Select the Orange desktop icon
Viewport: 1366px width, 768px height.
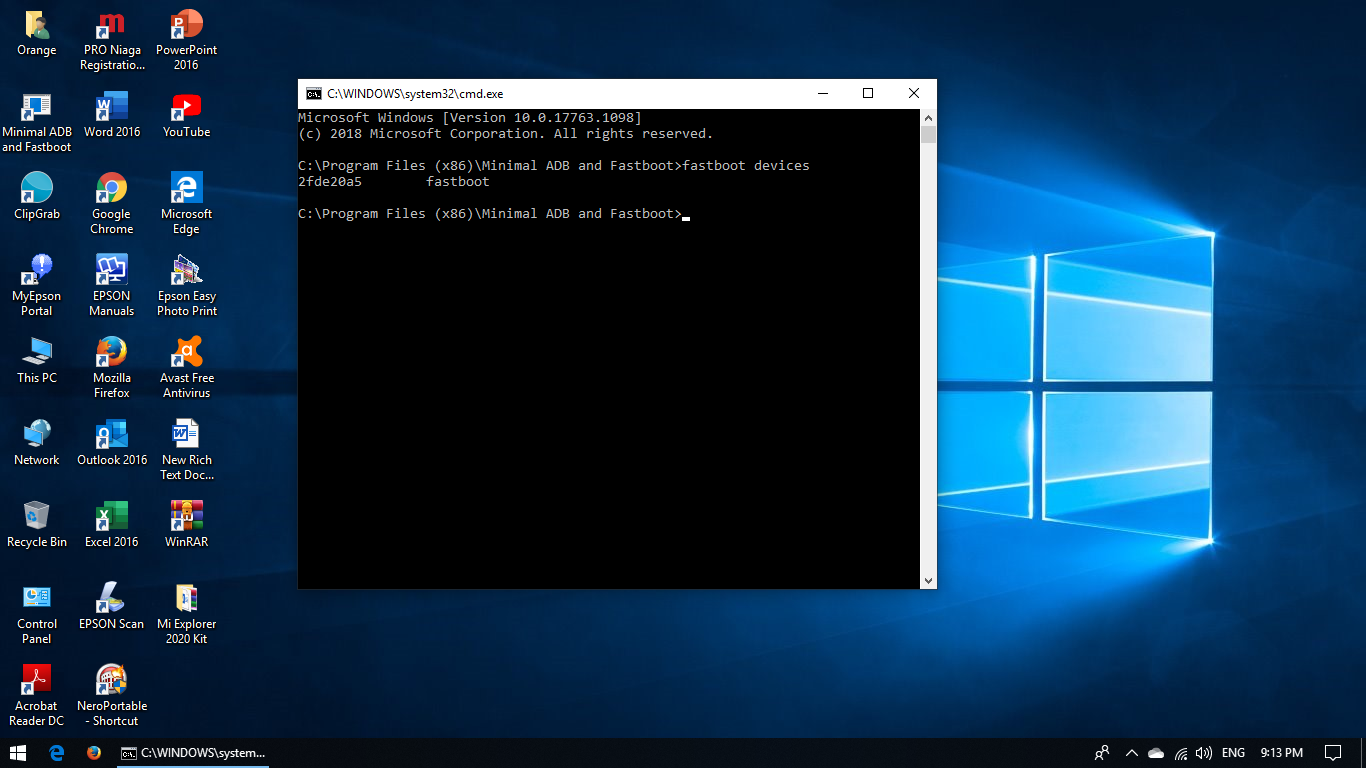[x=37, y=34]
